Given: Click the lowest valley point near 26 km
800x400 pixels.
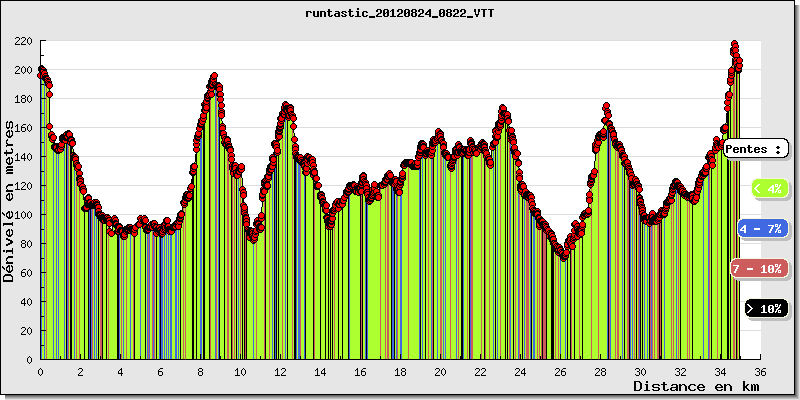Looking at the screenshot, I should (x=564, y=257).
